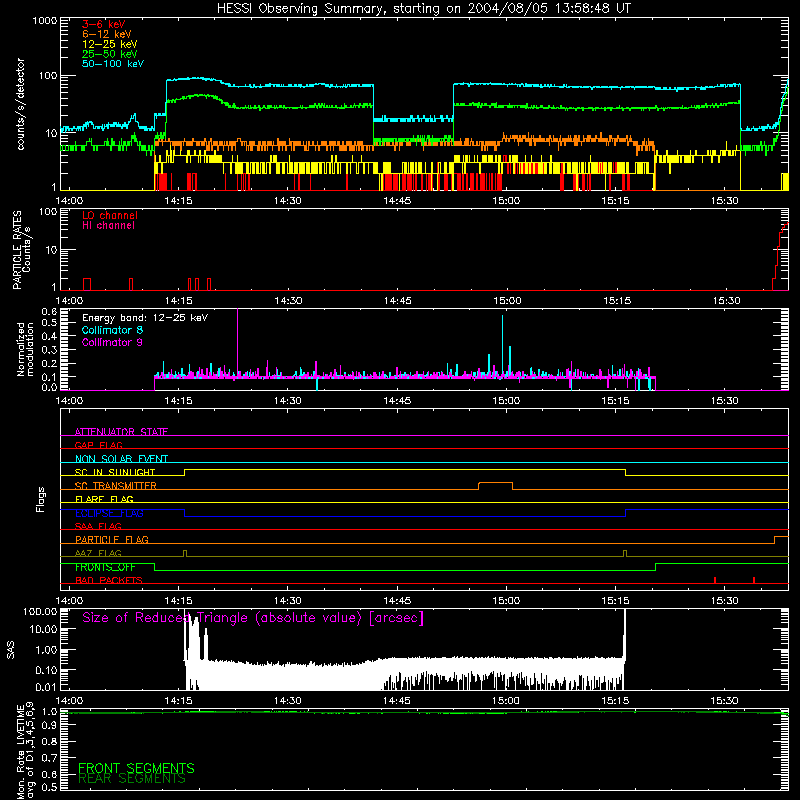
Task: Click the second BAD PACKETS tick after 15:30
Action: [754, 580]
